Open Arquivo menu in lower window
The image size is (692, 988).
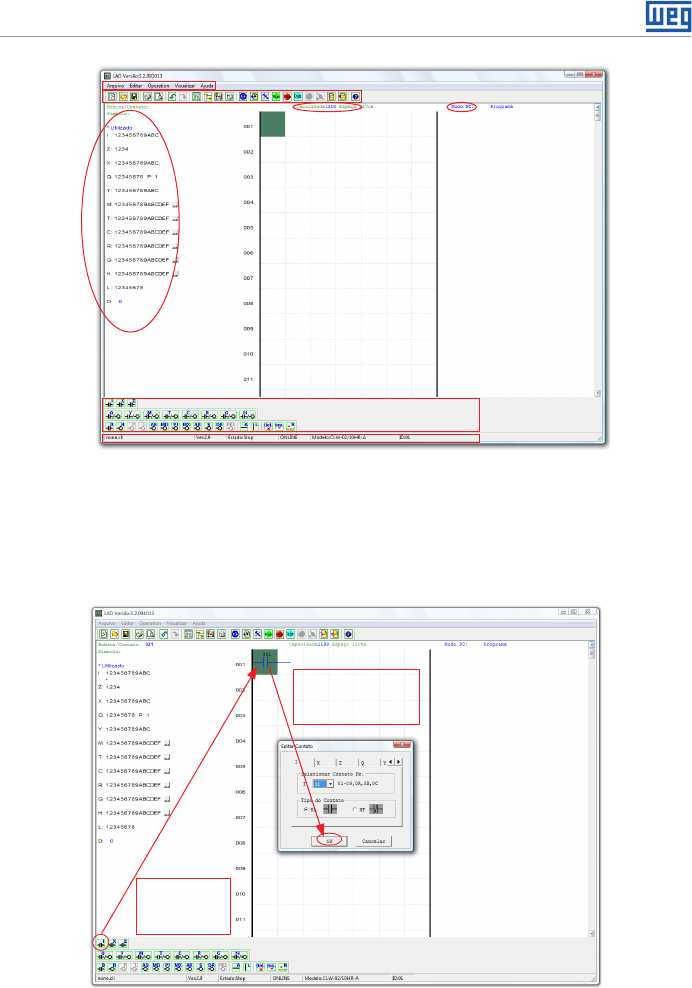click(x=107, y=623)
